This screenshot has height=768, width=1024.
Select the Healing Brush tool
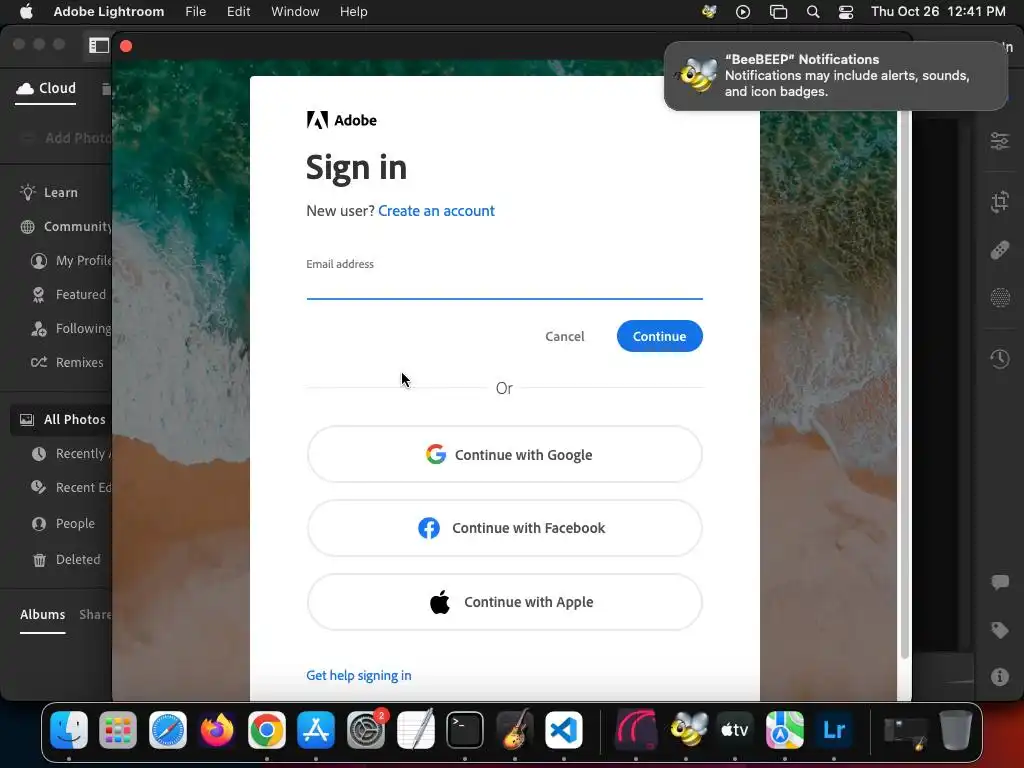click(x=1000, y=250)
